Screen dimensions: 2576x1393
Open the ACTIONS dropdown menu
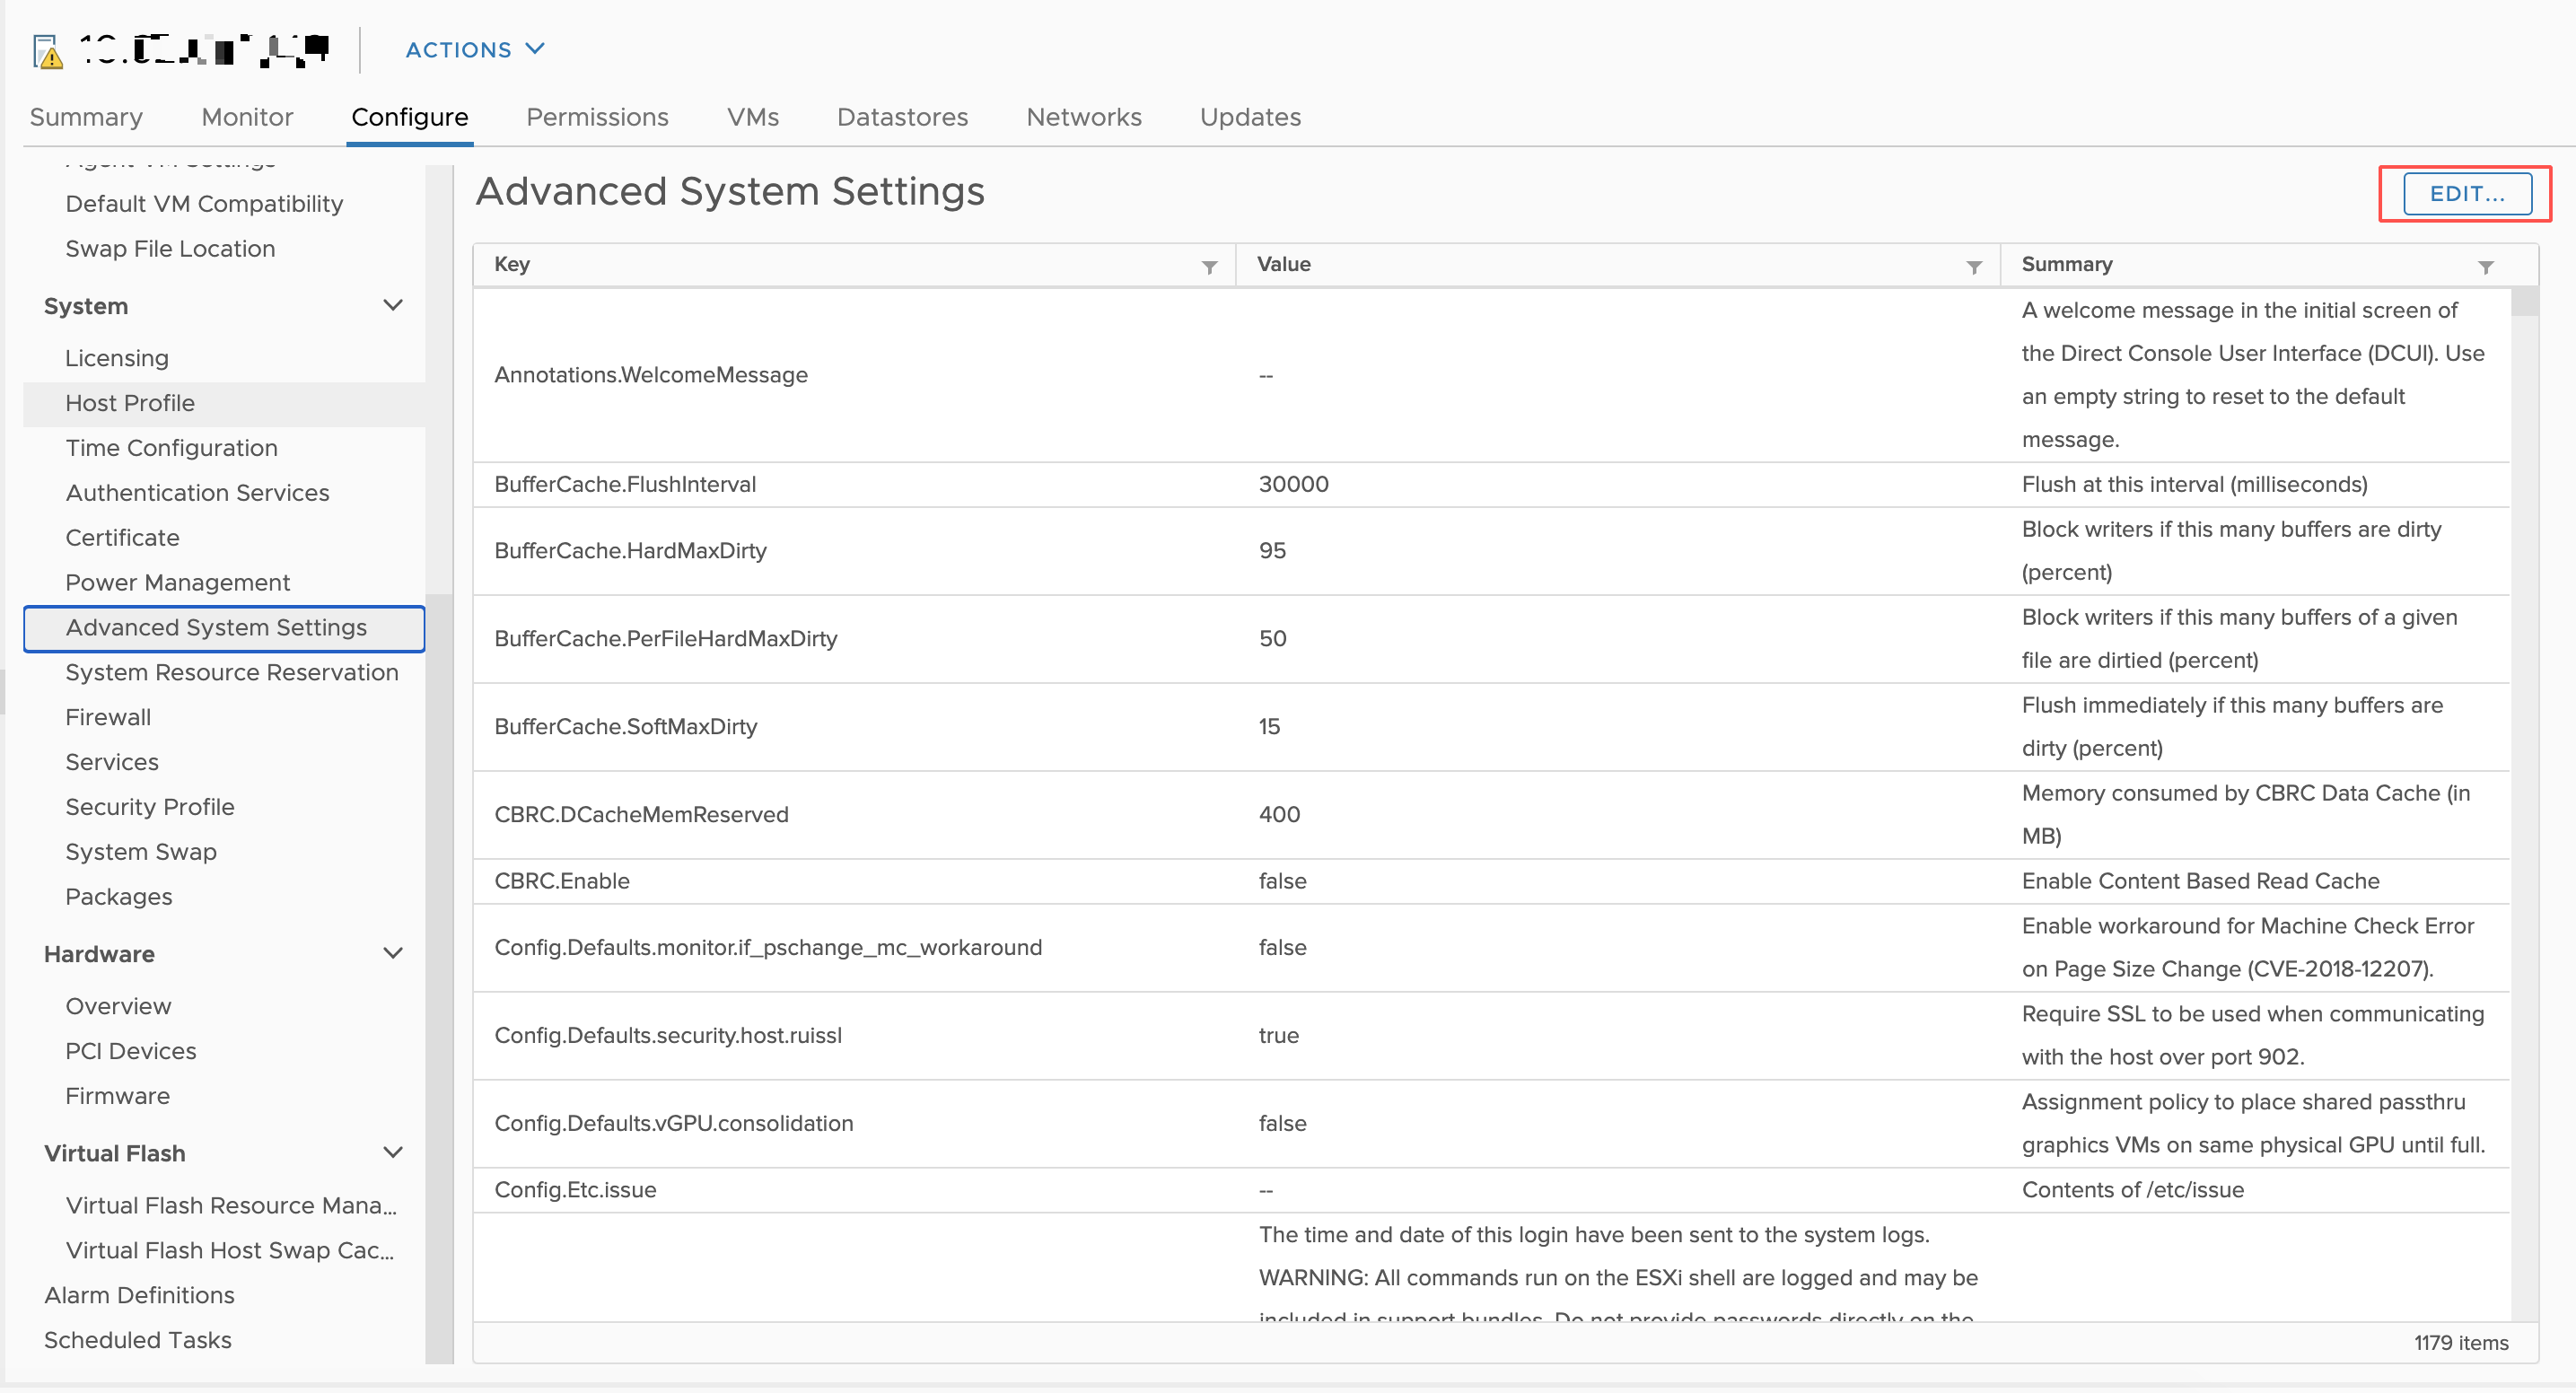click(474, 49)
